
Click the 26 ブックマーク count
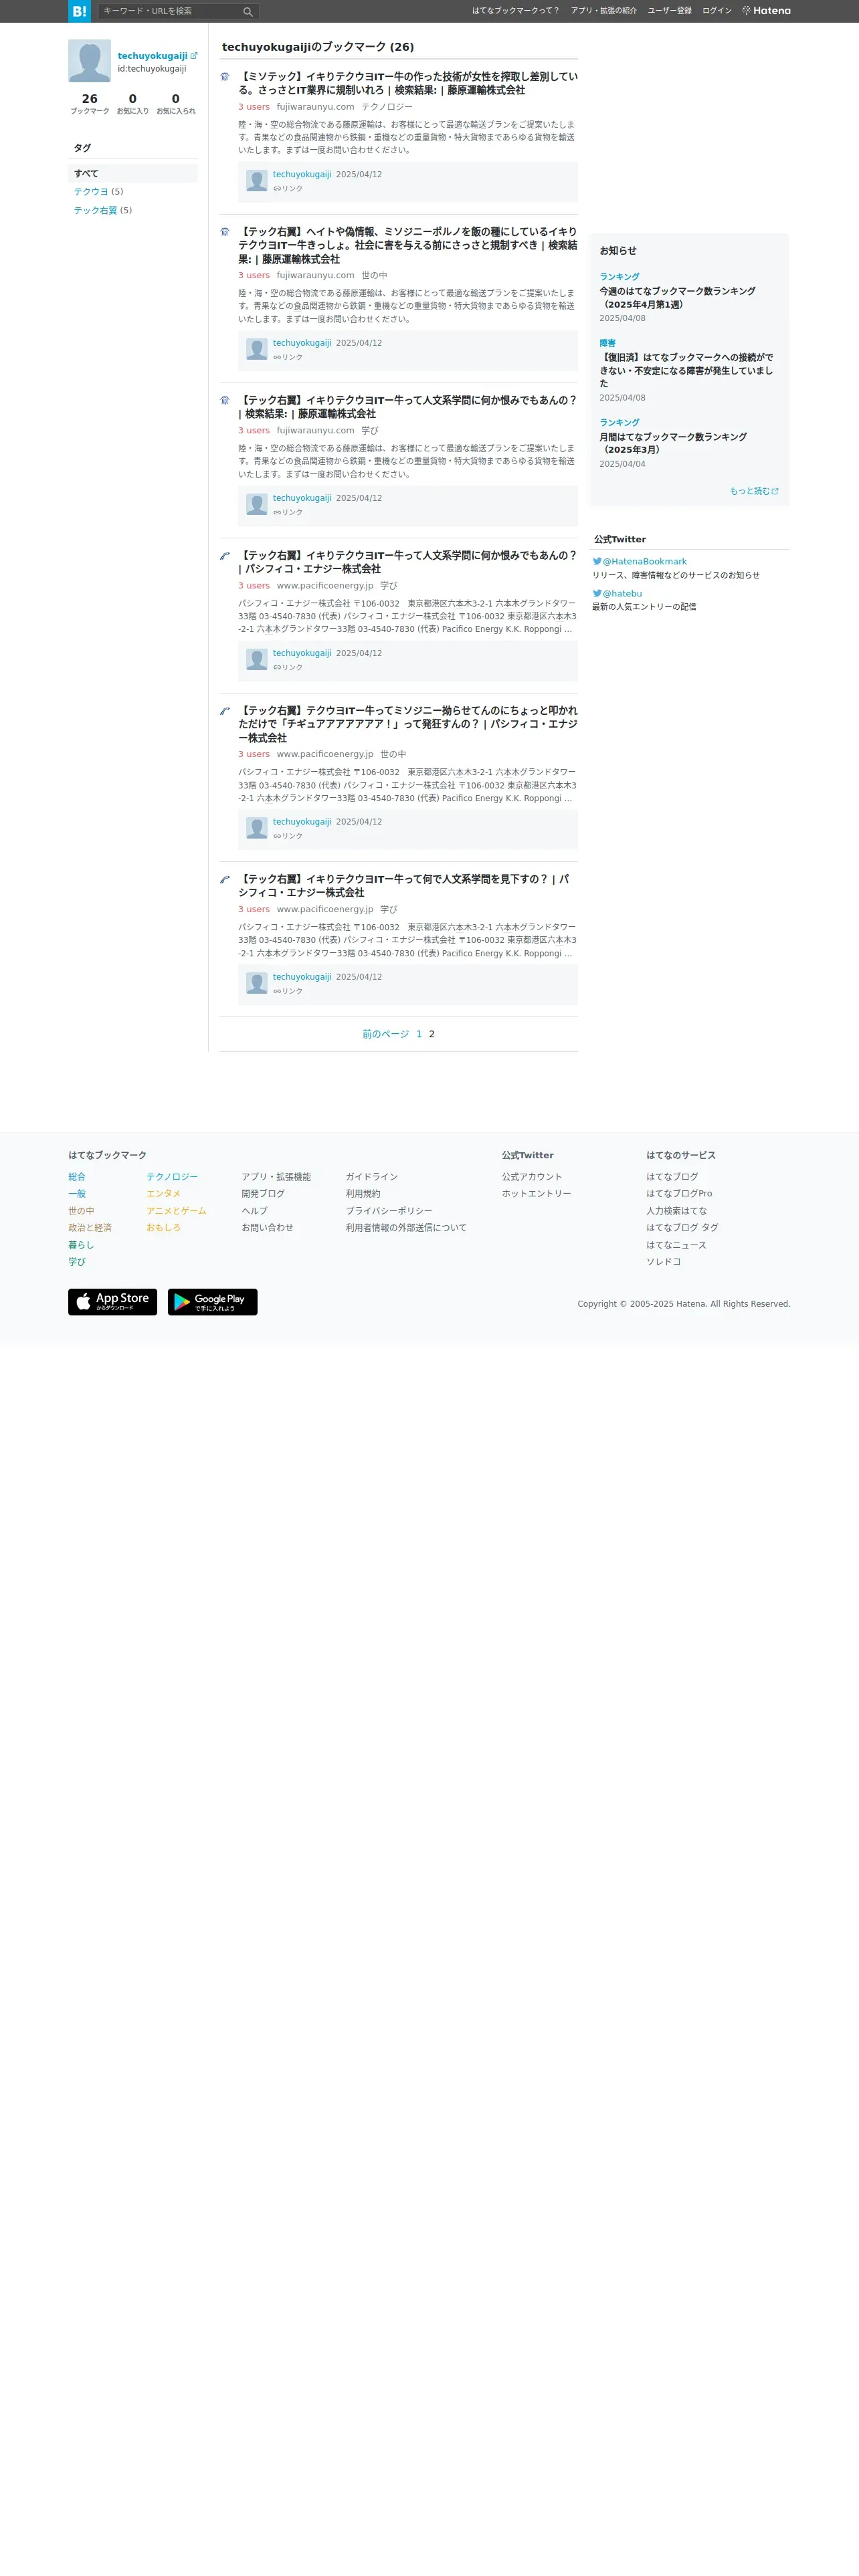pyautogui.click(x=90, y=104)
